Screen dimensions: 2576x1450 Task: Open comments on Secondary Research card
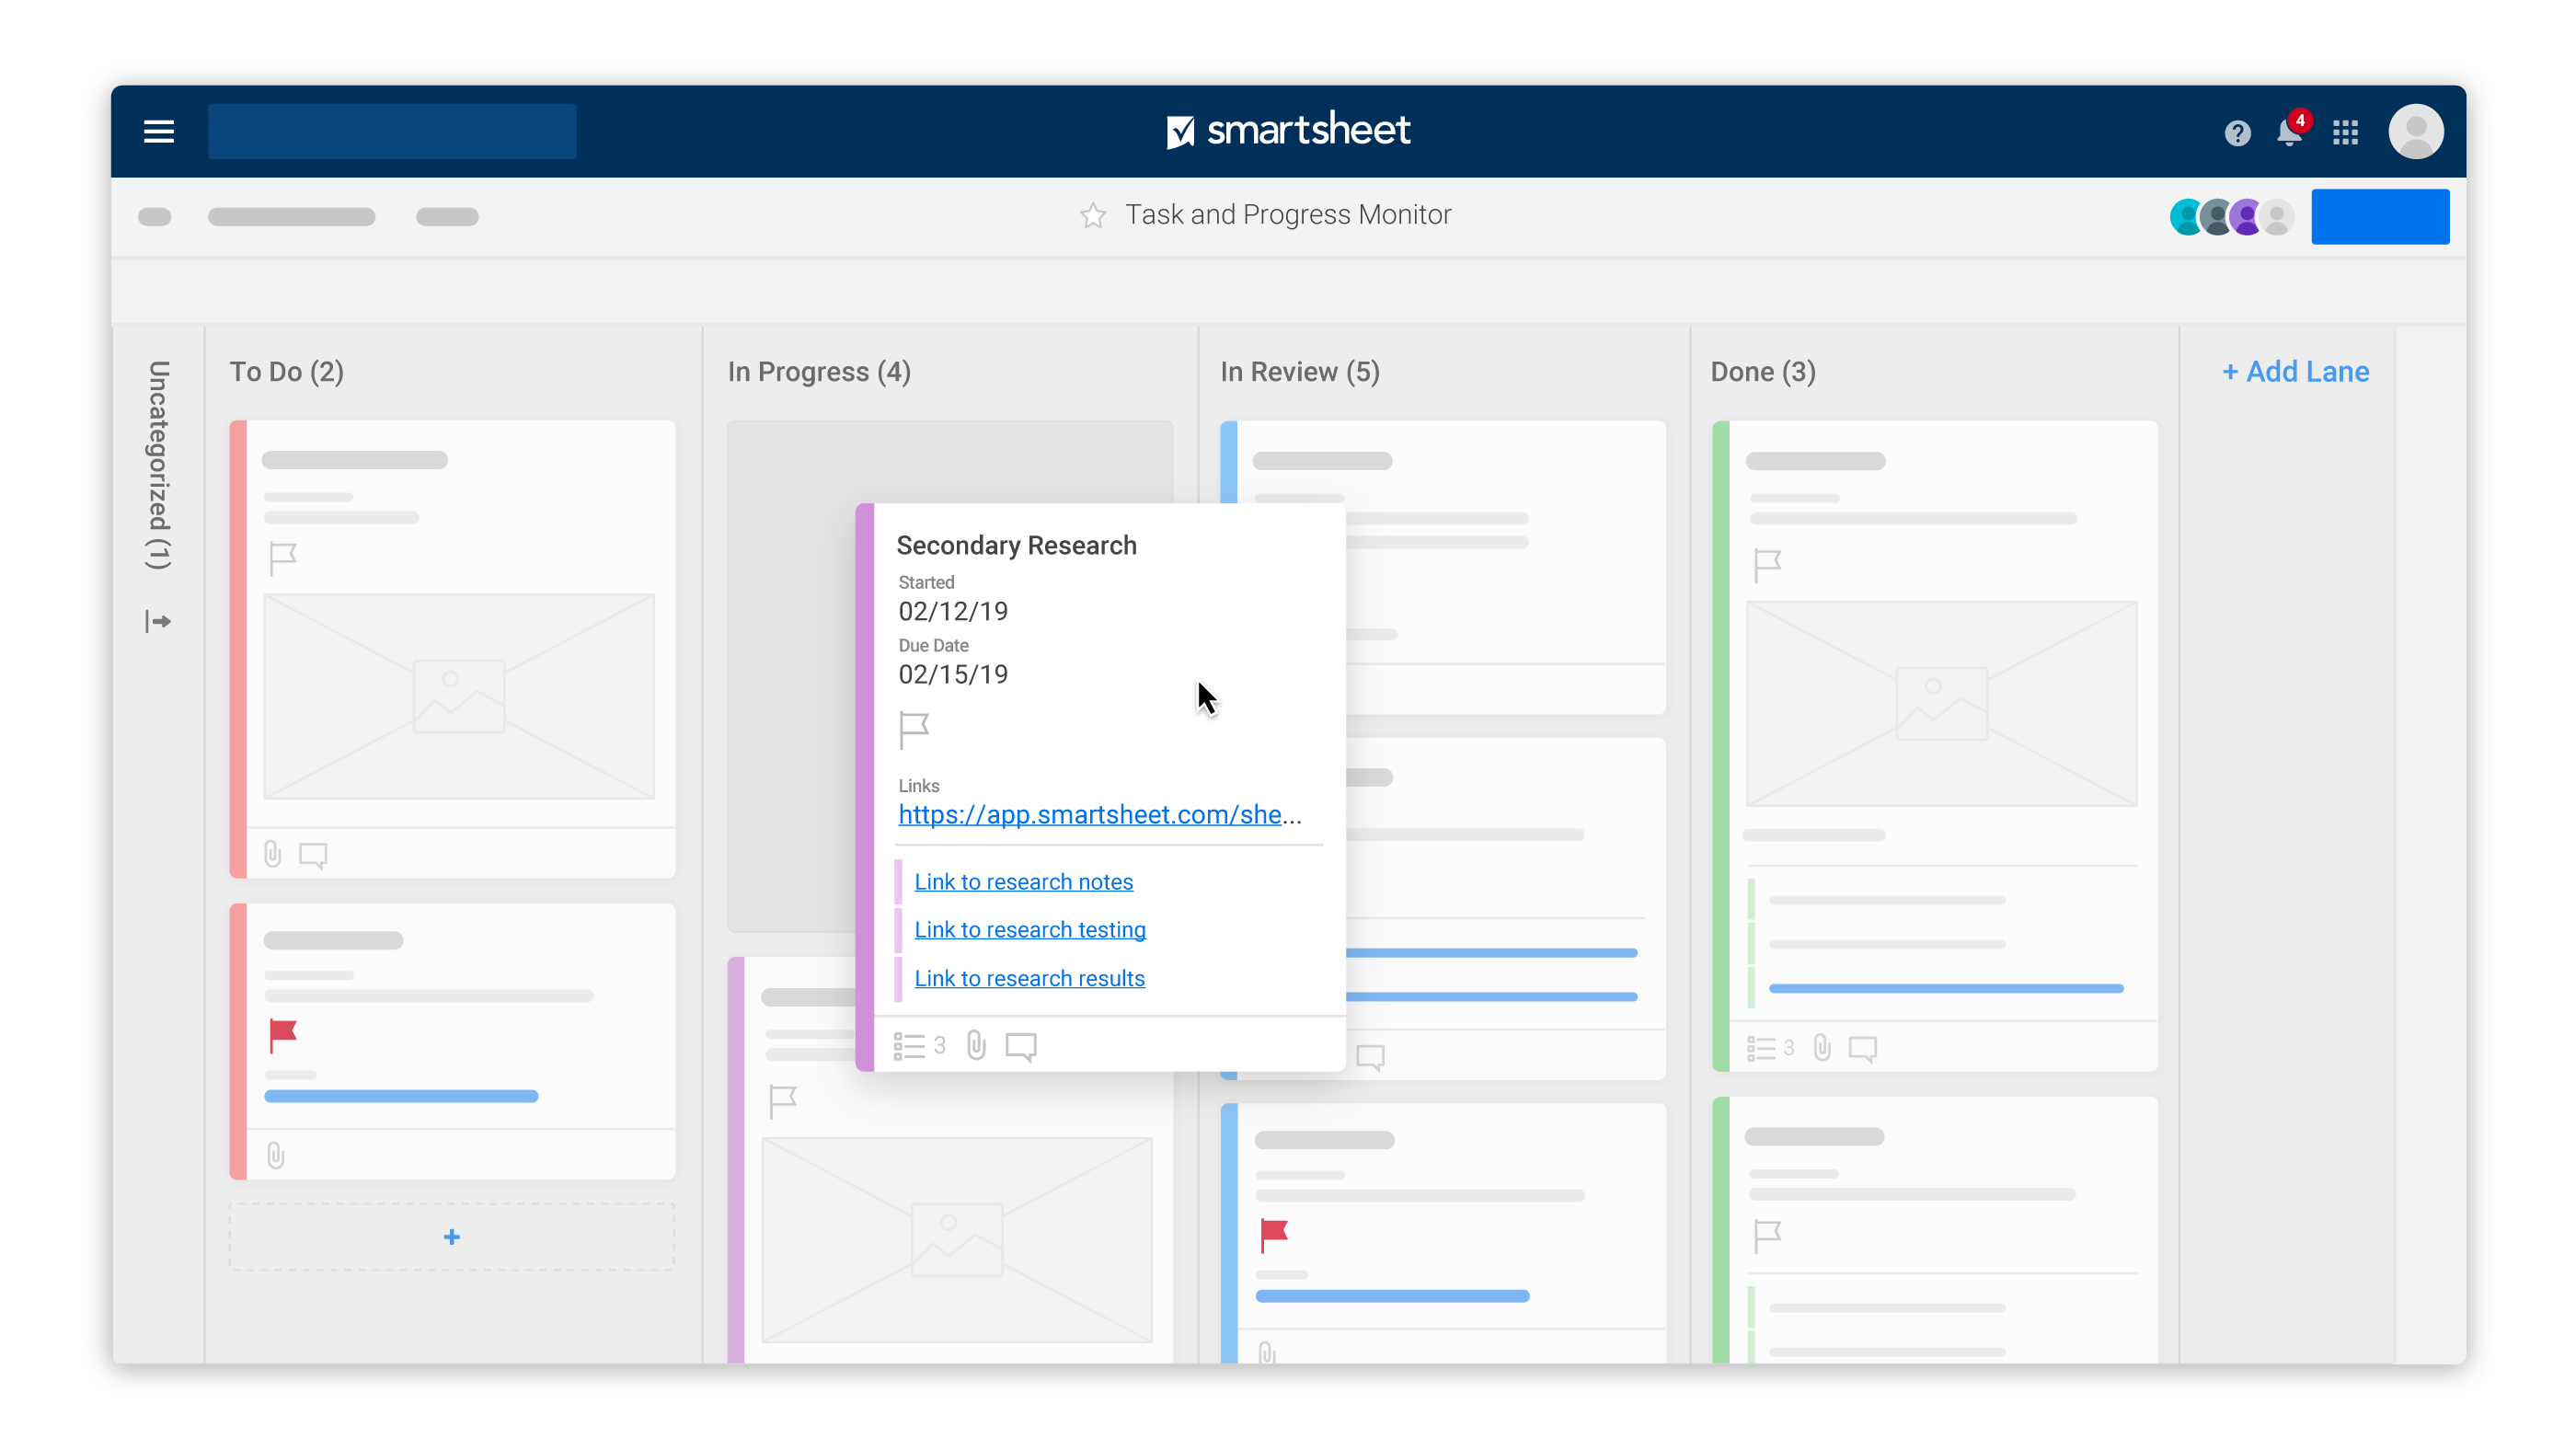pyautogui.click(x=1020, y=1046)
